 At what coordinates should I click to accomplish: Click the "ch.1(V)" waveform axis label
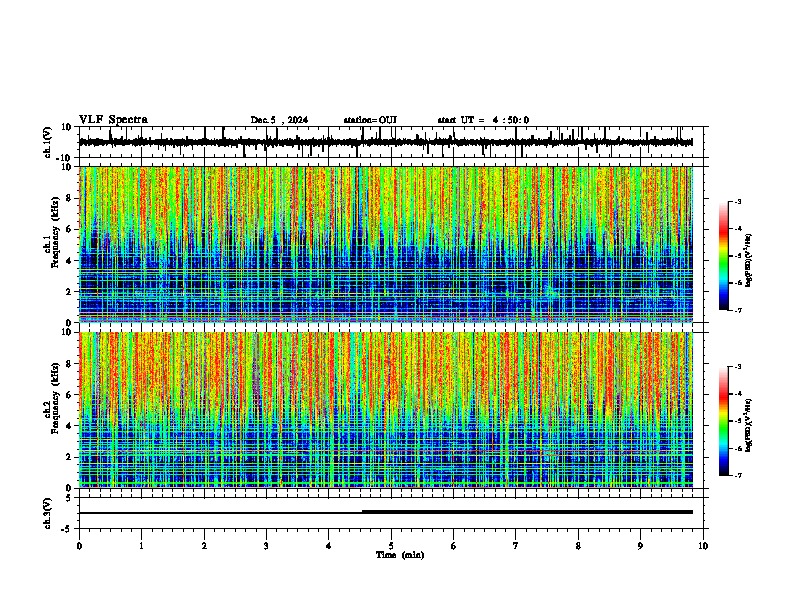pyautogui.click(x=48, y=142)
